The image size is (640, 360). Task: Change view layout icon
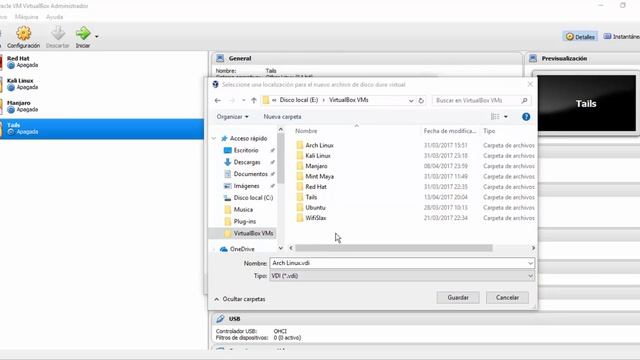(x=495, y=117)
